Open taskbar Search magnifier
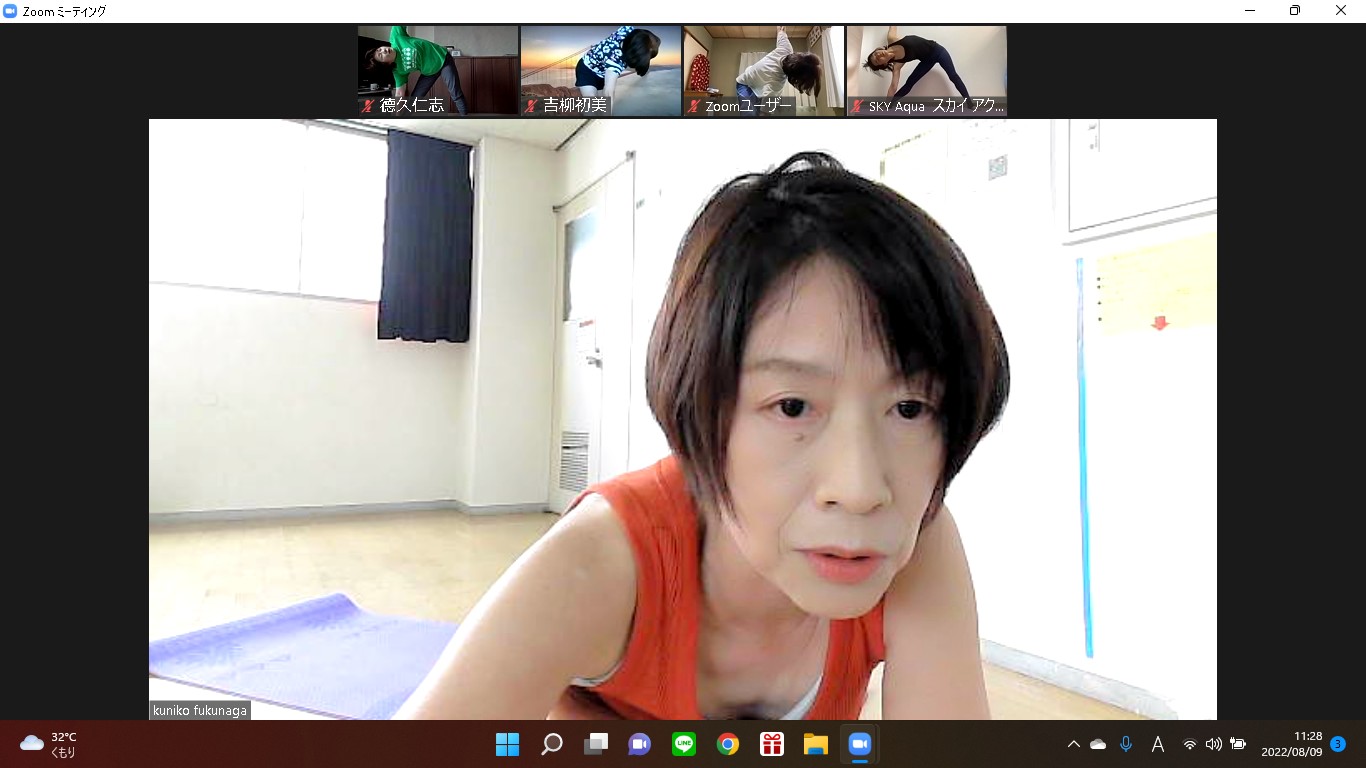Image resolution: width=1366 pixels, height=768 pixels. pyautogui.click(x=552, y=744)
